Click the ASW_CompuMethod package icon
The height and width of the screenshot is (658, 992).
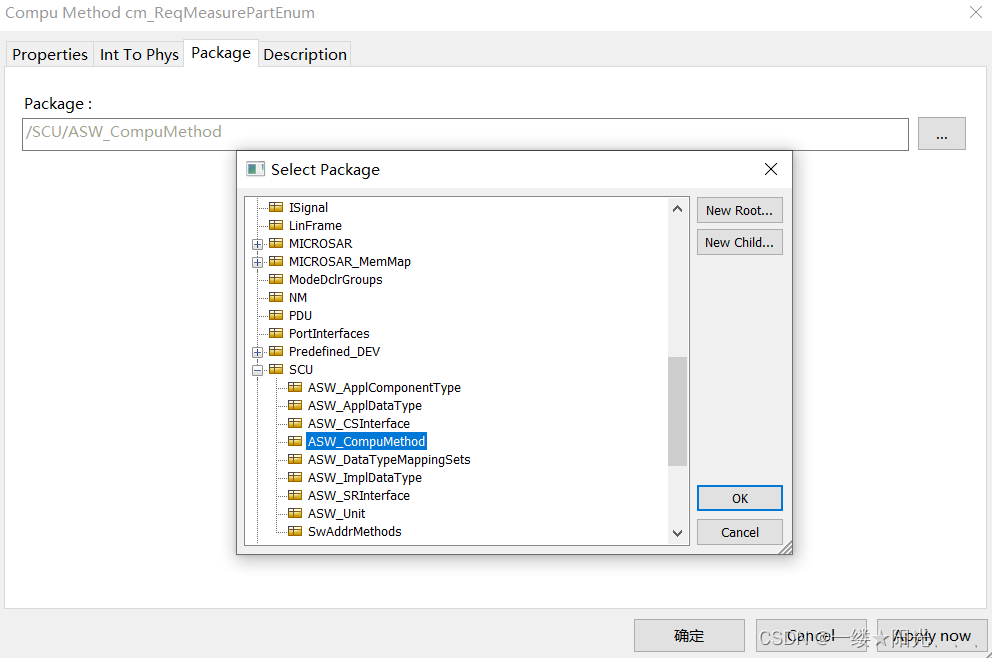coord(295,441)
